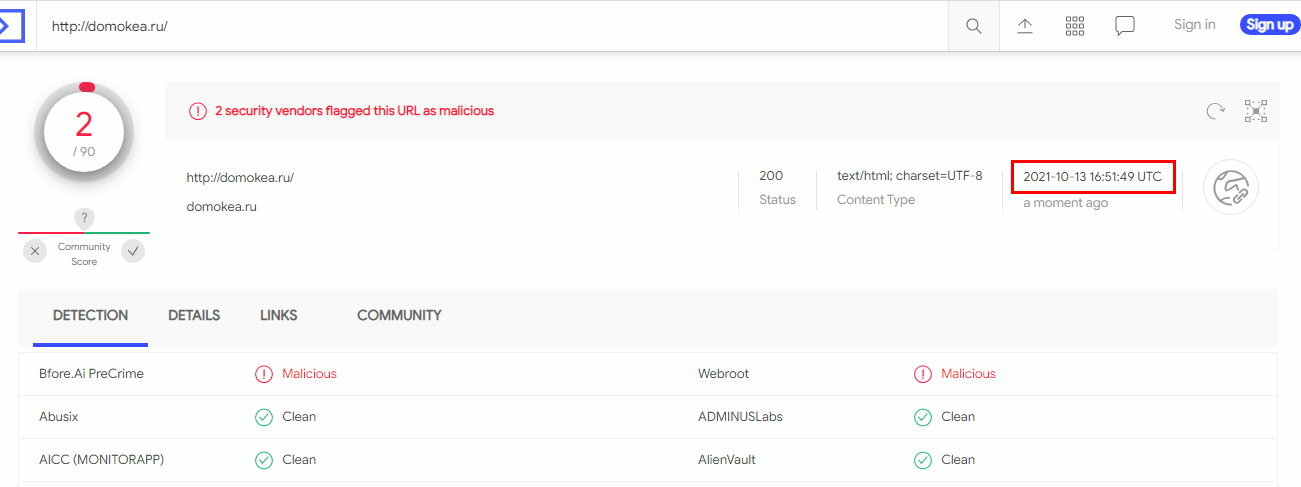Switch to the LINKS tab
1301x487 pixels.
click(279, 315)
